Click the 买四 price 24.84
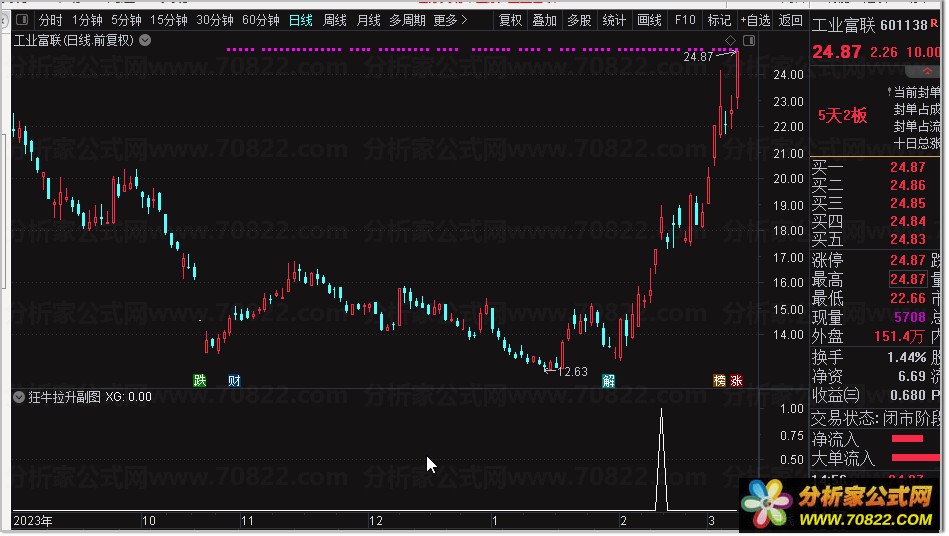The width and height of the screenshot is (949, 536). (907, 221)
